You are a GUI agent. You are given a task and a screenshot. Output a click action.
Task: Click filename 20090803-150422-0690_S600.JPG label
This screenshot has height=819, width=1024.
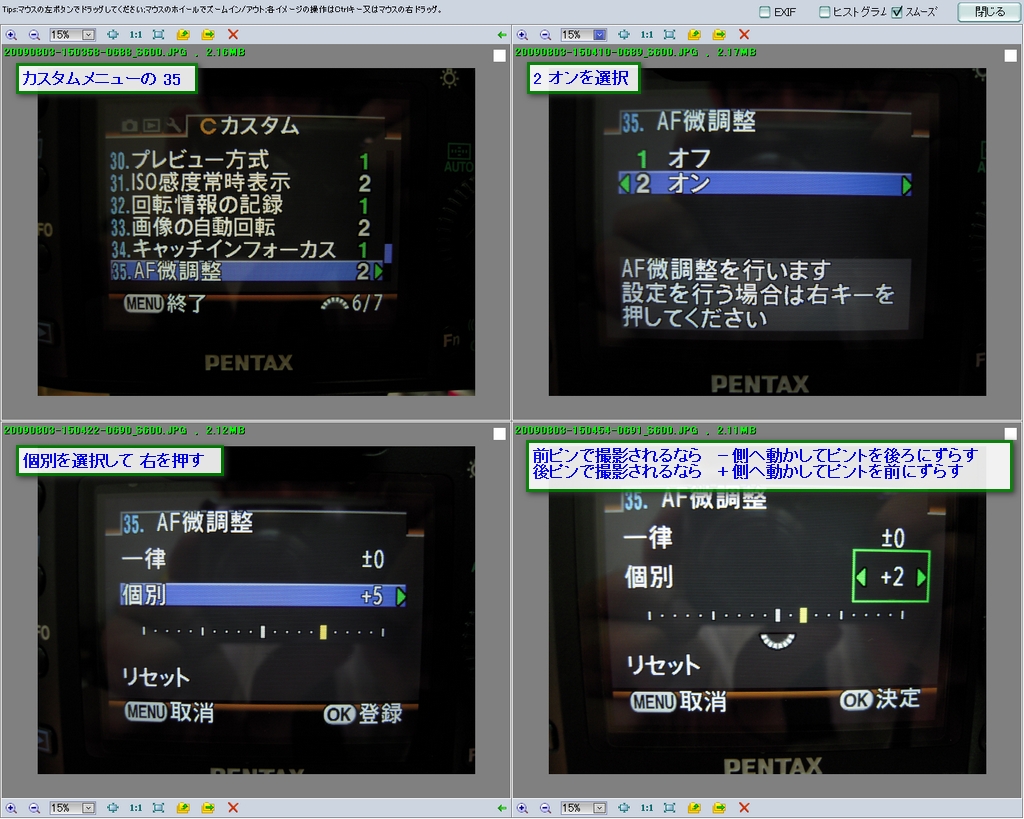[95, 430]
